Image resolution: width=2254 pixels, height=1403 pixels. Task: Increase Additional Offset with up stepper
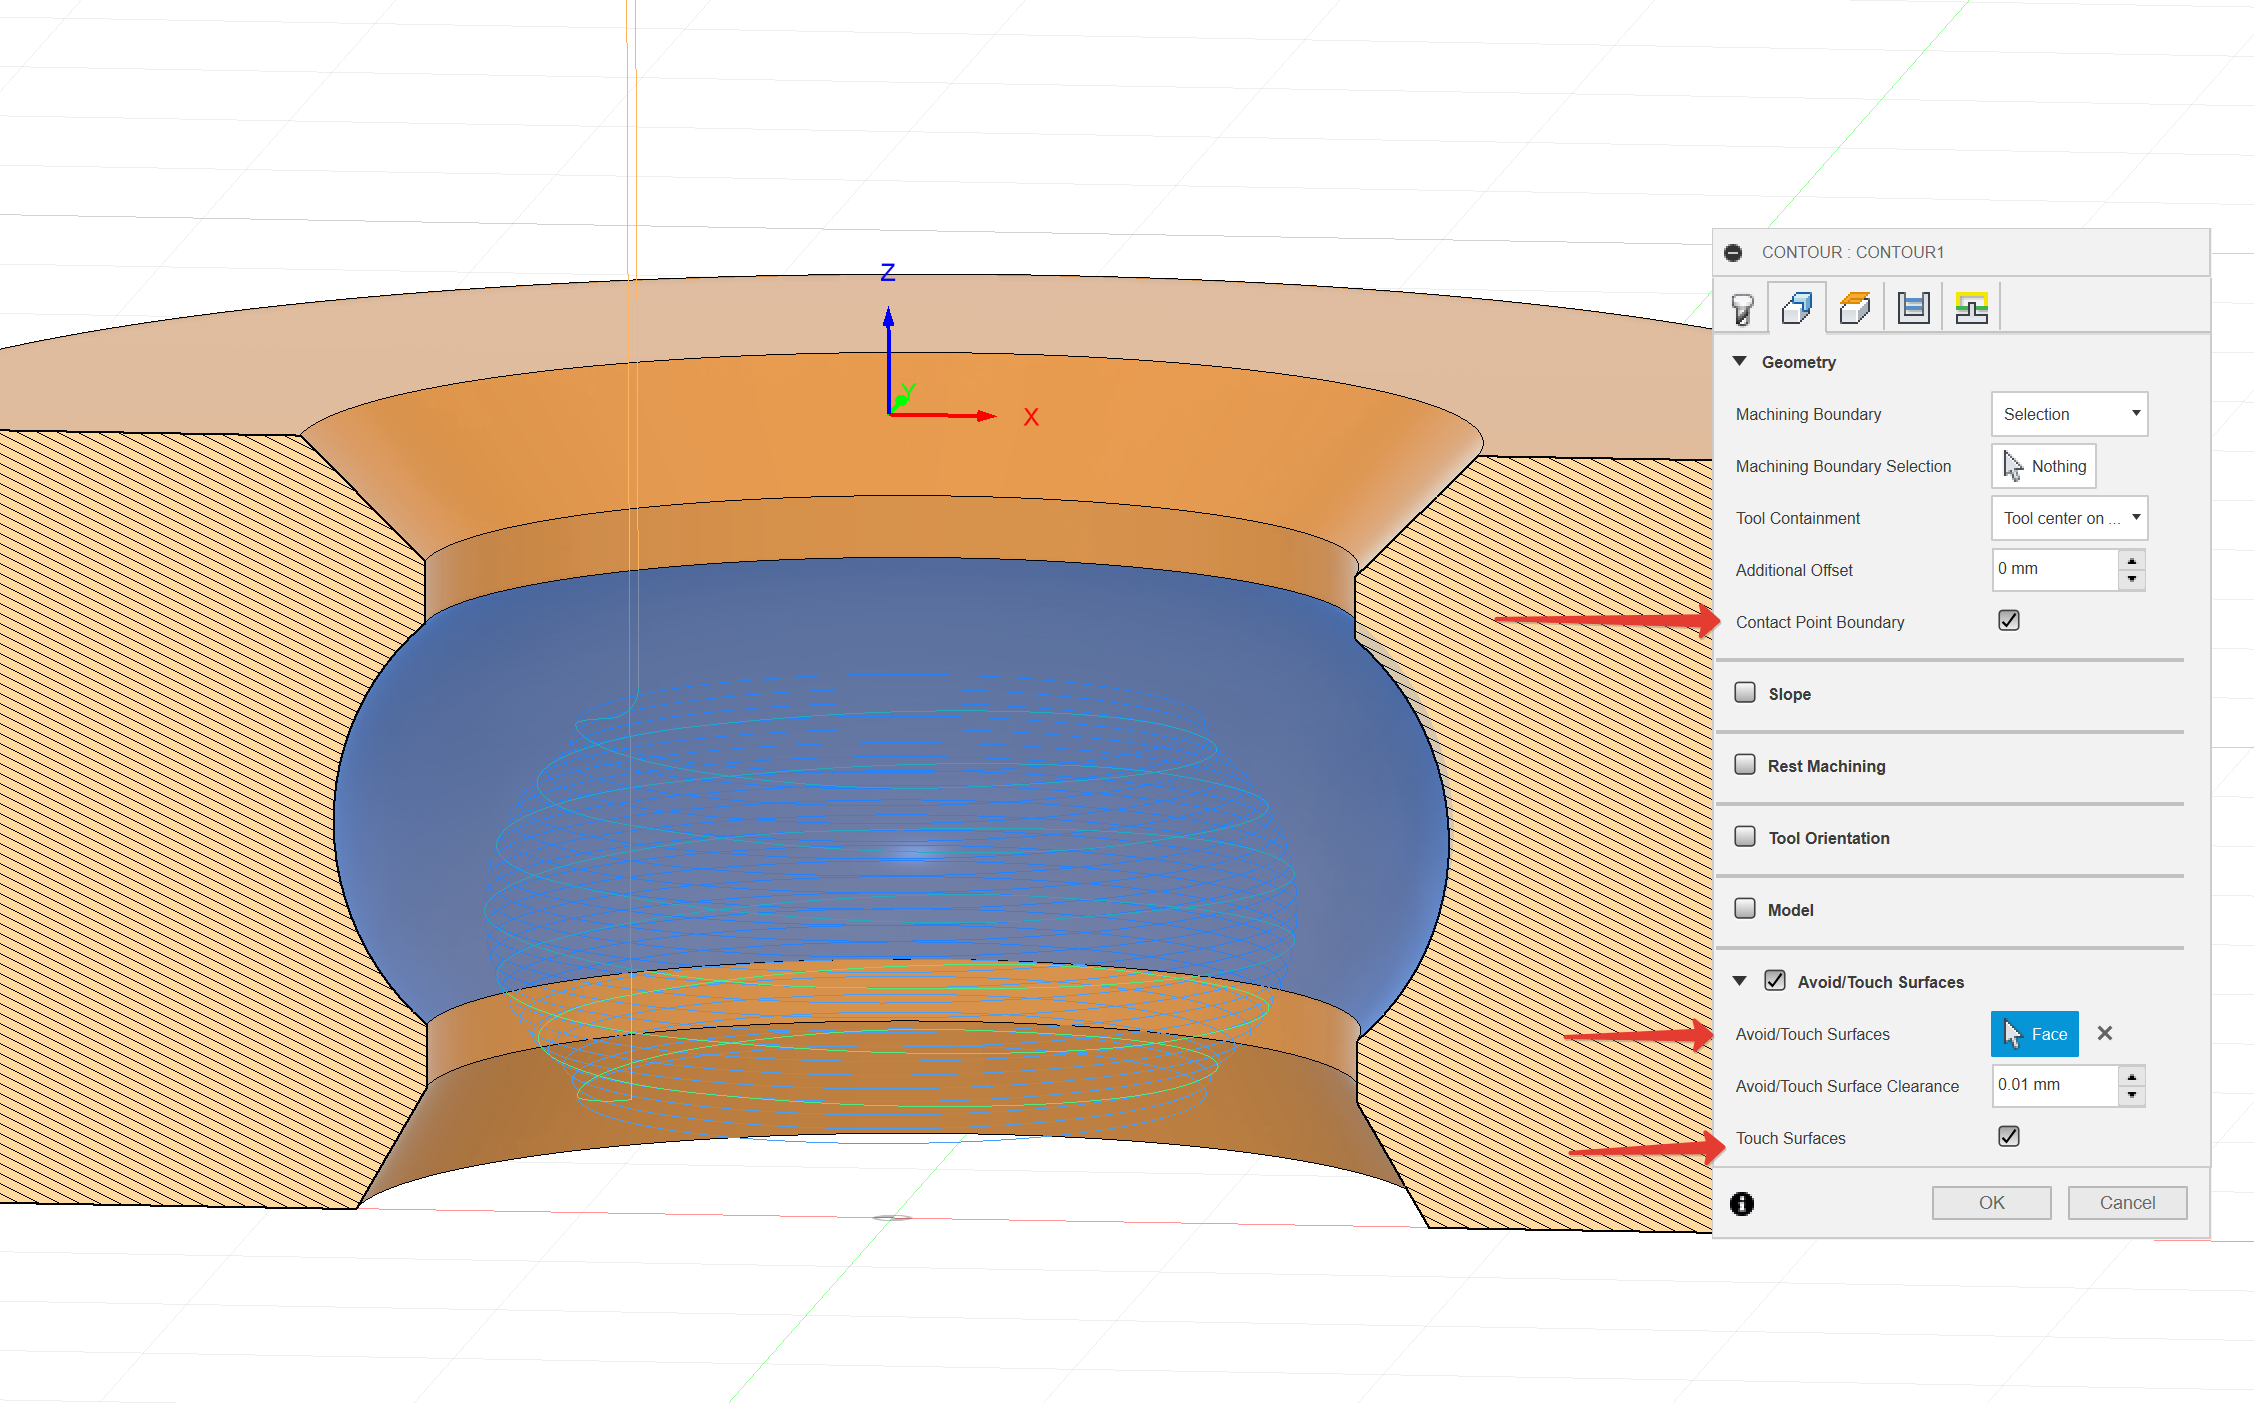[2132, 561]
